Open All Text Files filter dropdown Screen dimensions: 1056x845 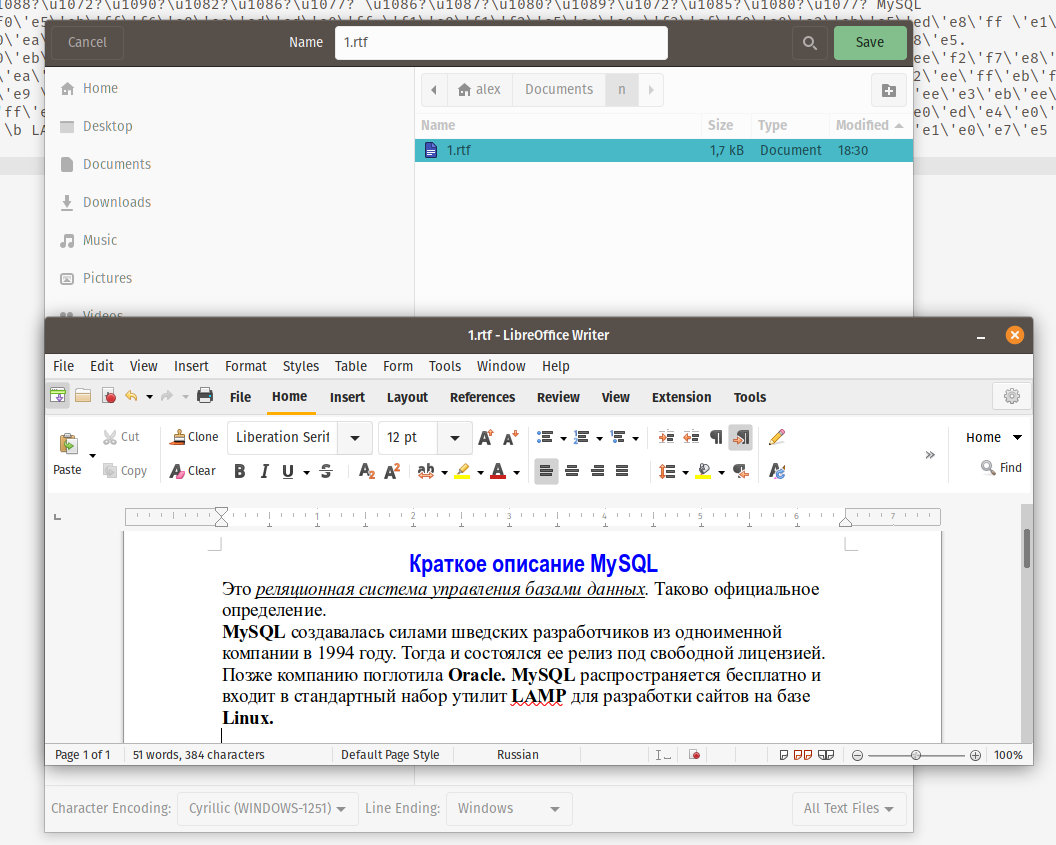(x=849, y=808)
